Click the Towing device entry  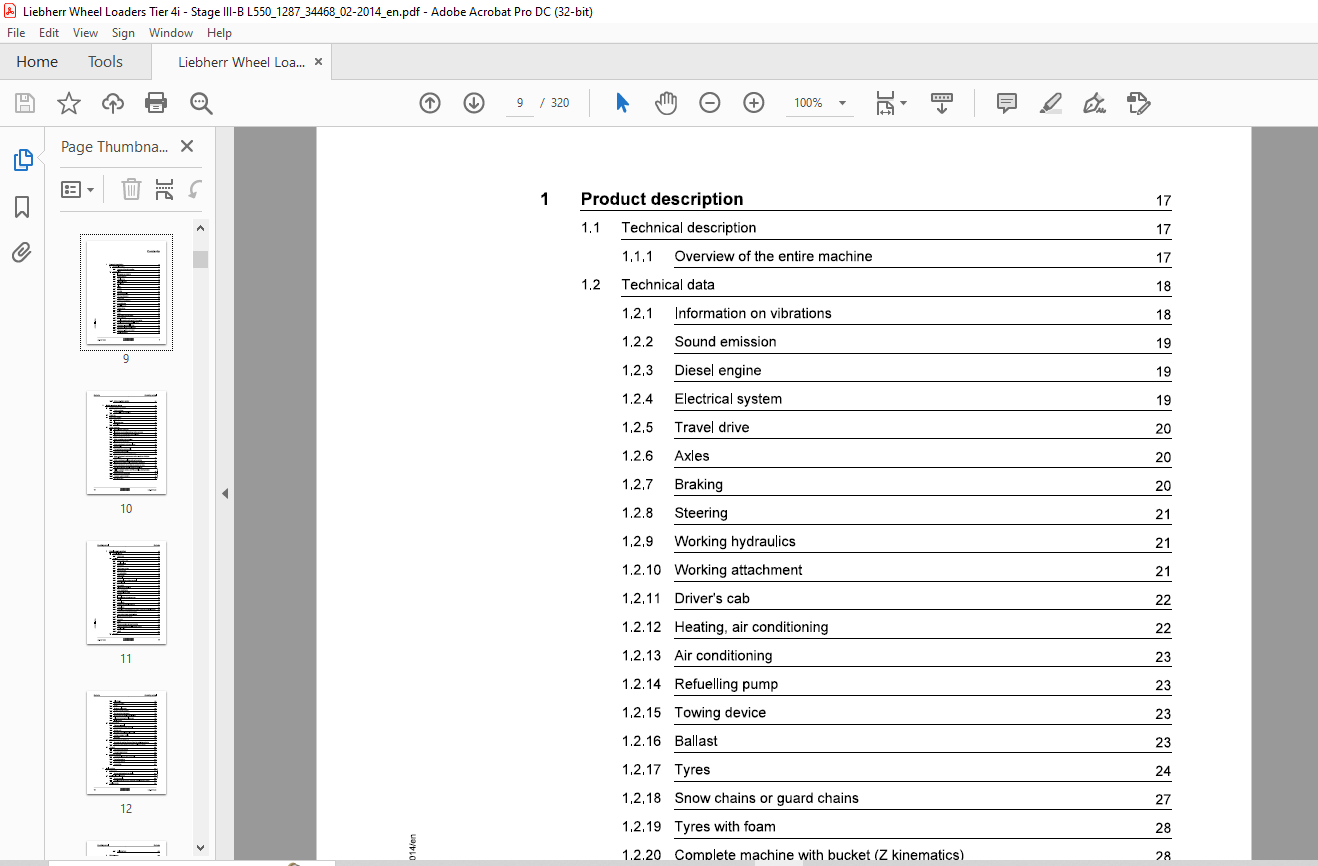[720, 713]
